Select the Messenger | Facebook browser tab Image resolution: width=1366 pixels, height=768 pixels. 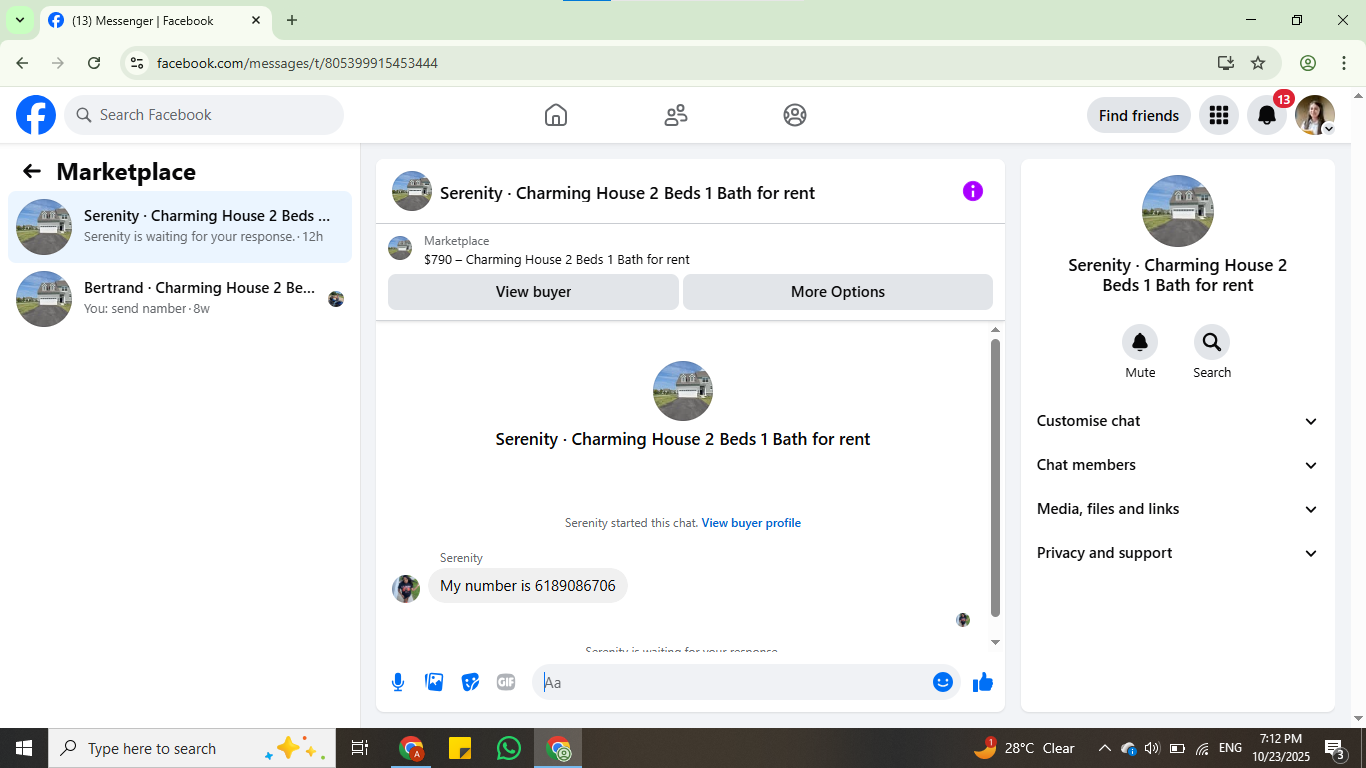156,20
